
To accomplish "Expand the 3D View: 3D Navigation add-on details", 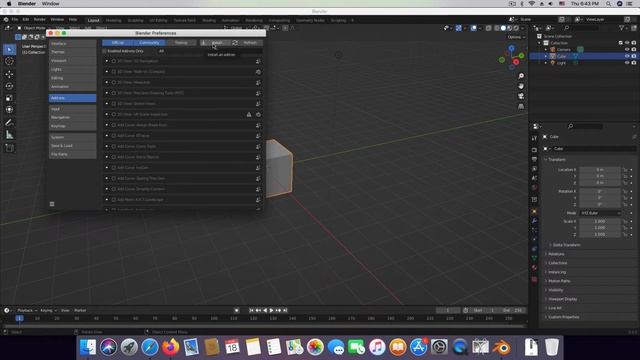I will 107,61.
